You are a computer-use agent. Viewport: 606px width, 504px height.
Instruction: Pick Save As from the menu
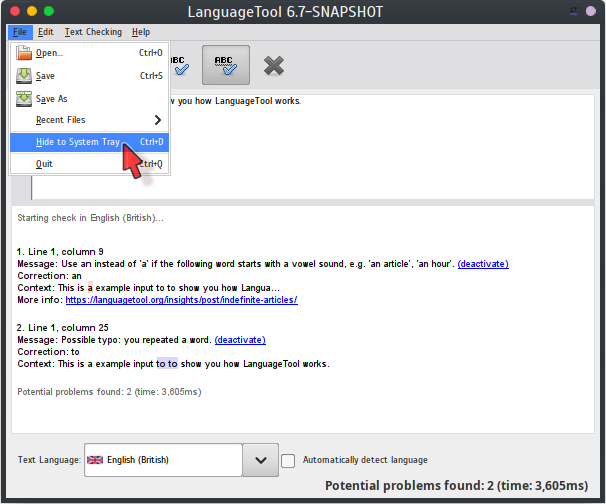[x=90, y=99]
